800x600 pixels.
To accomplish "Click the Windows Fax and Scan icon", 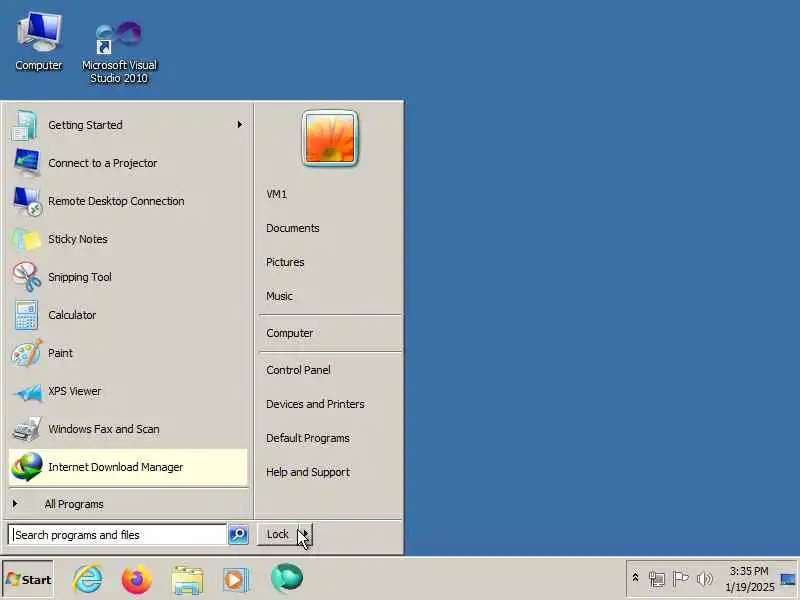I will 27,429.
